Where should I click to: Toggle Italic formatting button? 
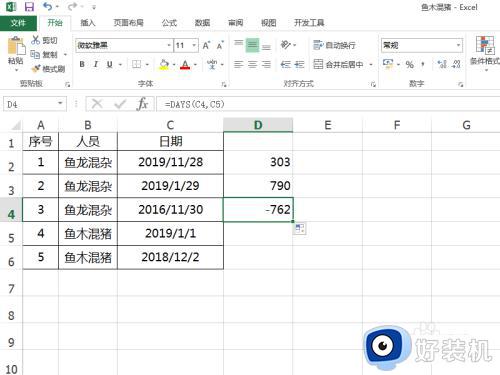pyautogui.click(x=96, y=64)
